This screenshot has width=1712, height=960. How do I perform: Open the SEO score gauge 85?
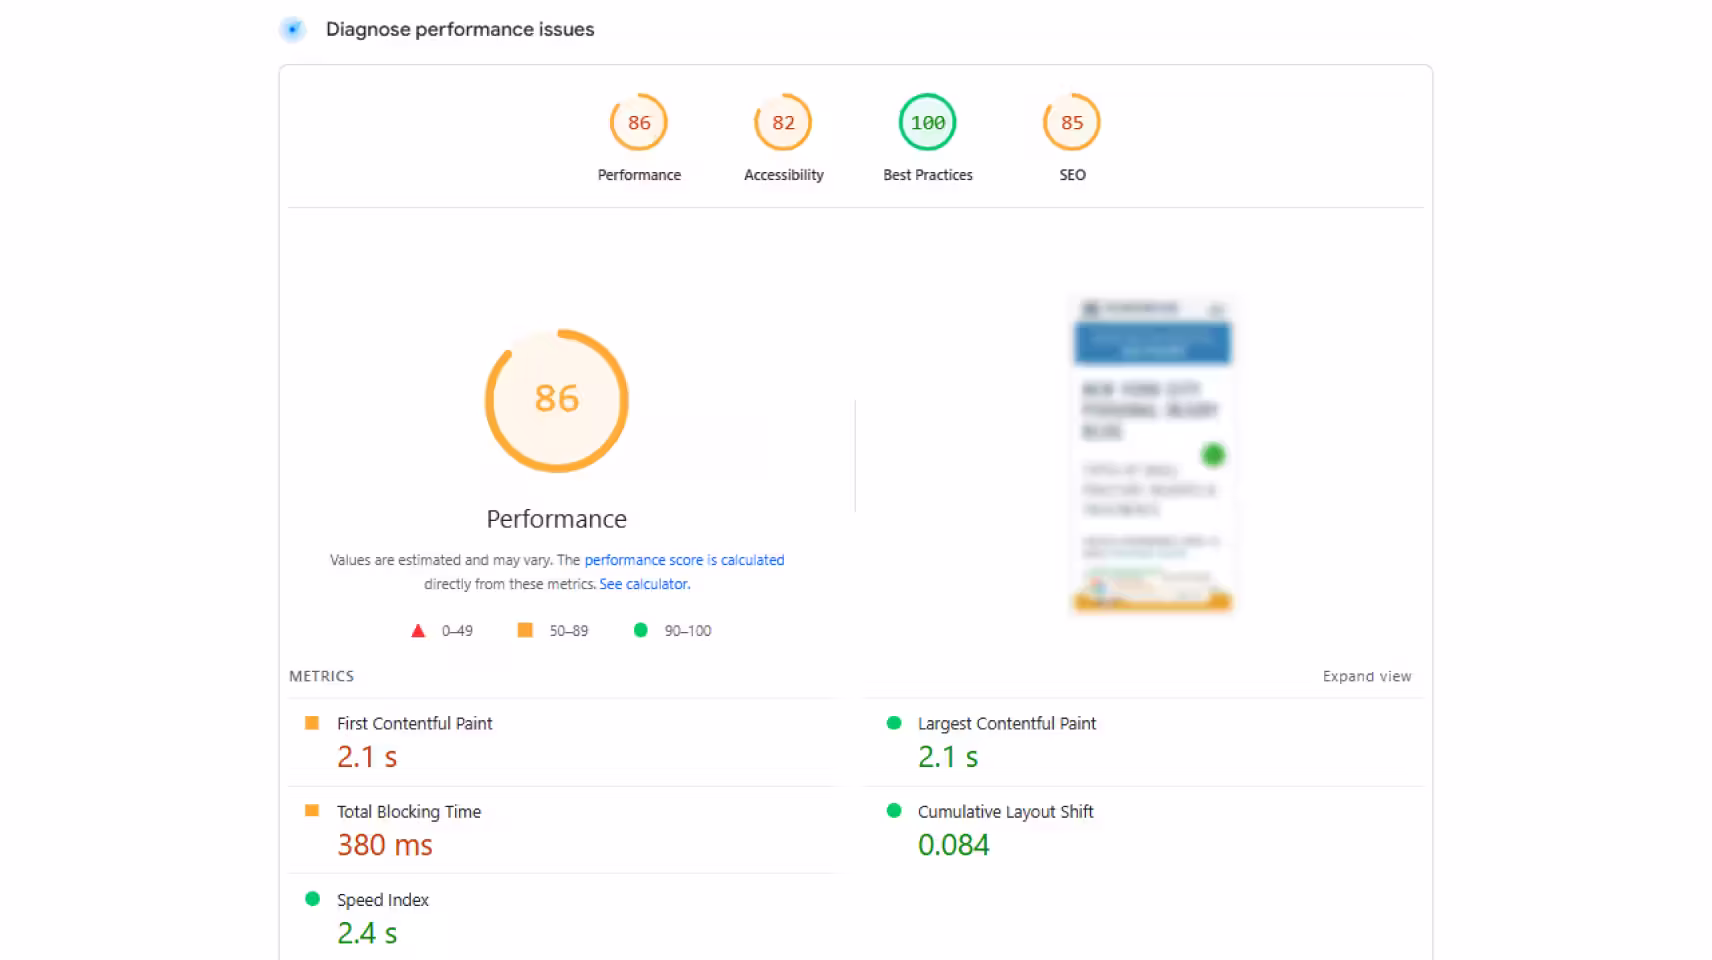(1072, 122)
